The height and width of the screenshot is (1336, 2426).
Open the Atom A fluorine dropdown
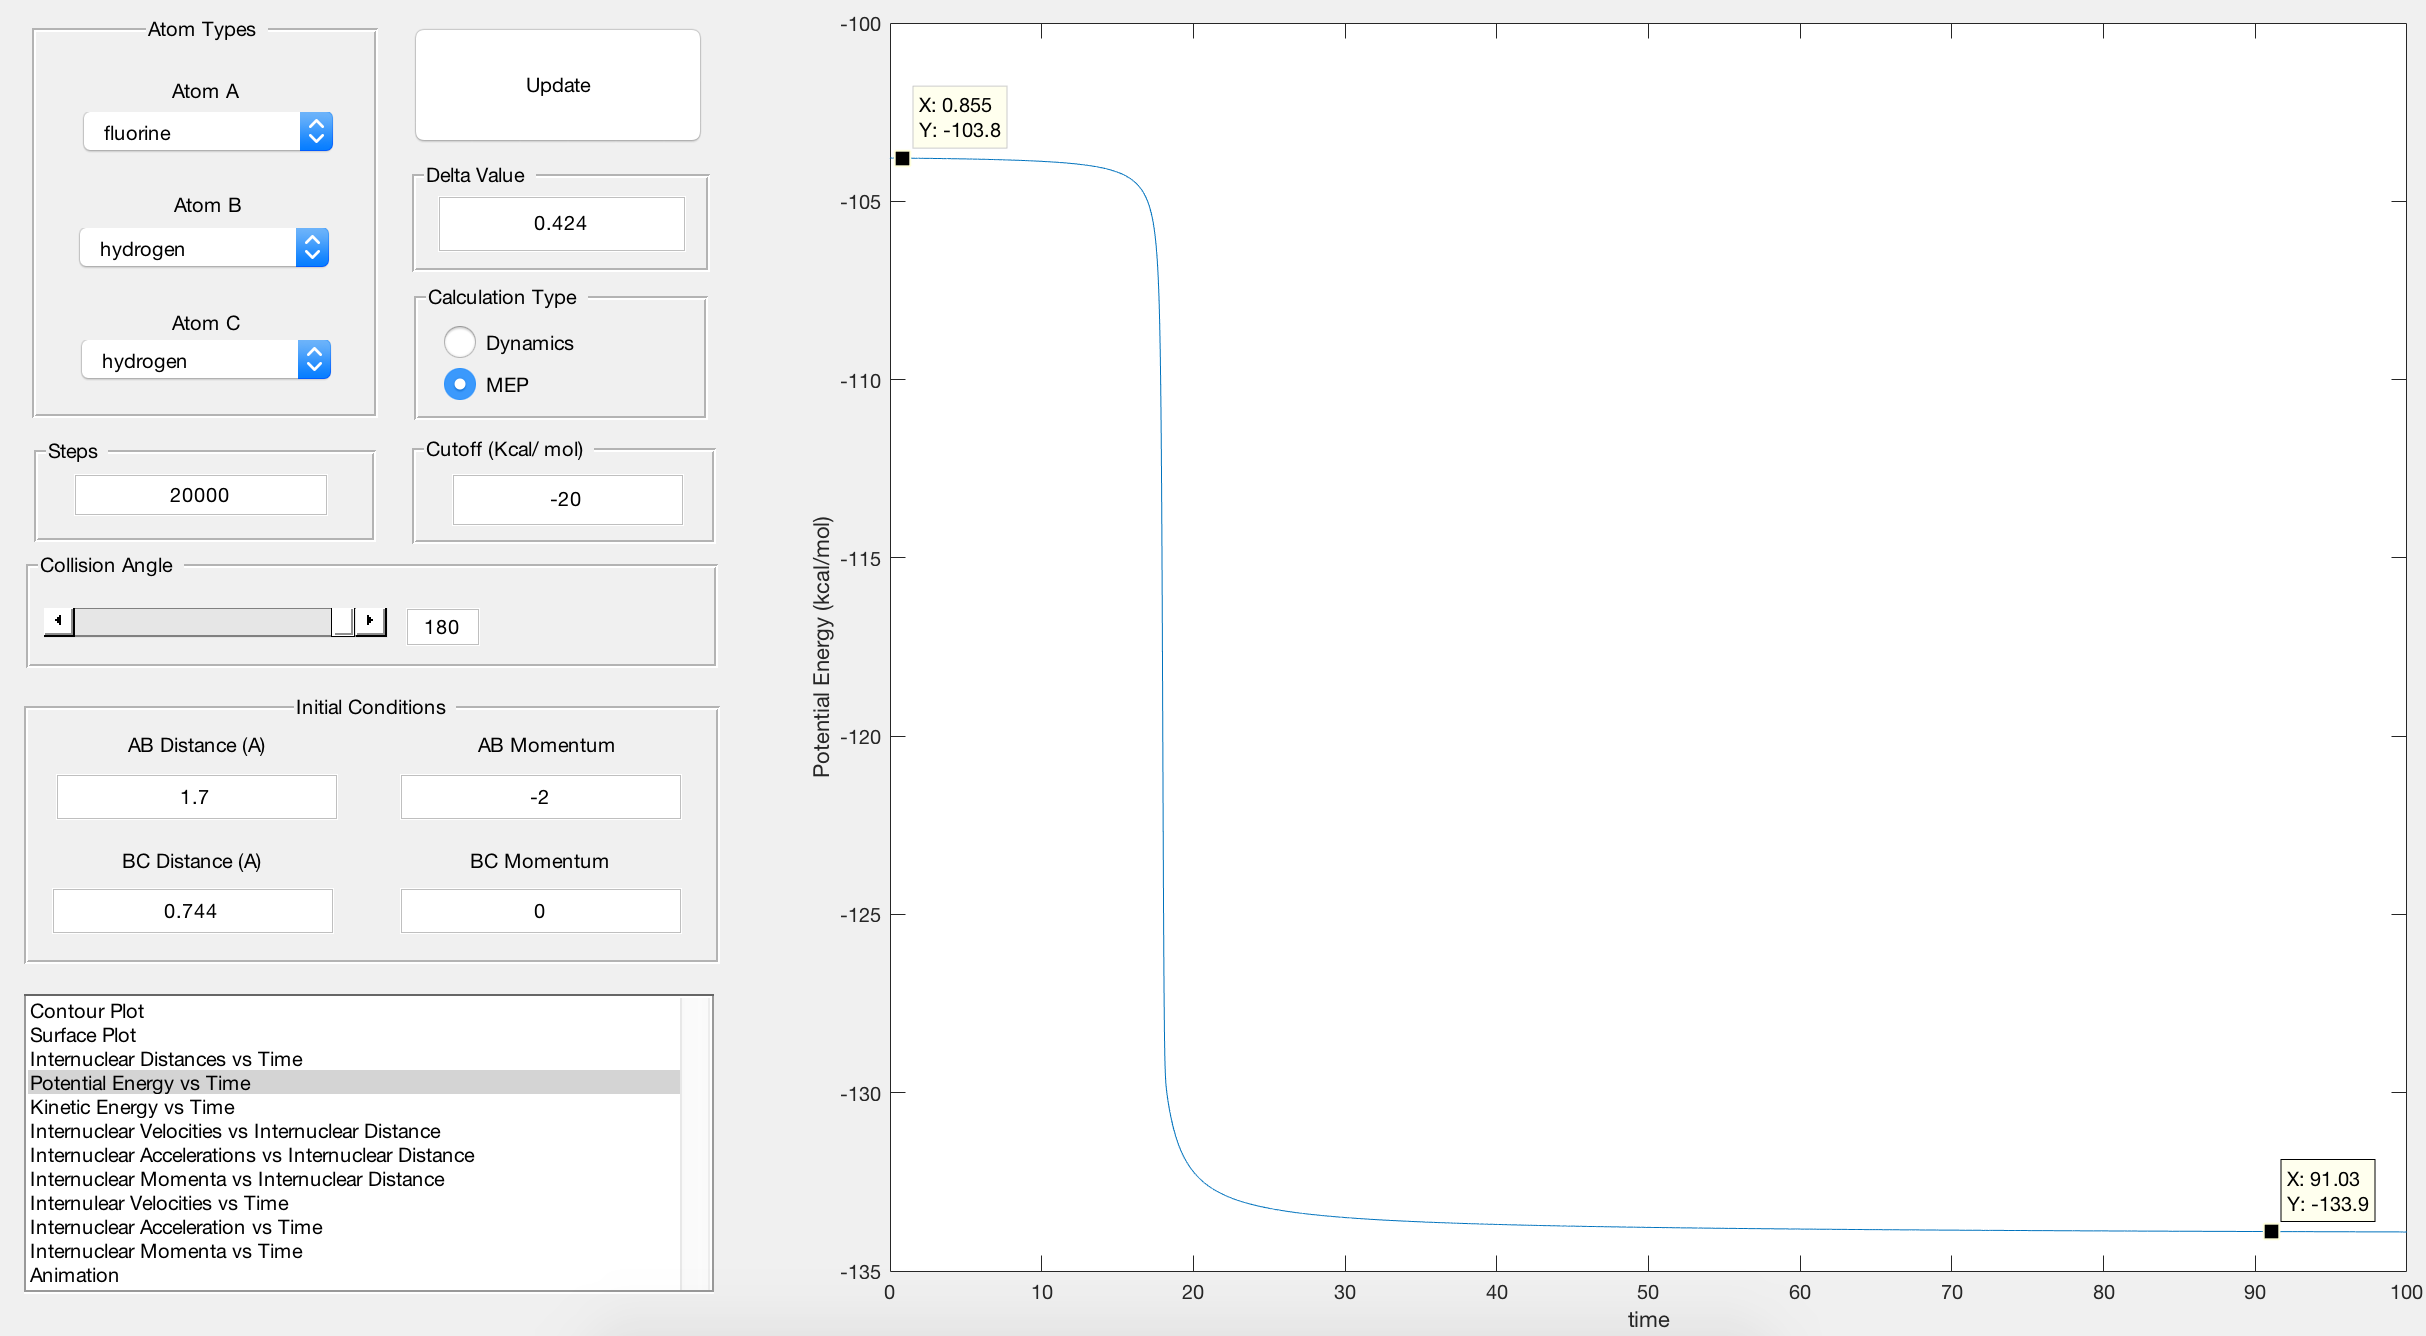point(208,132)
